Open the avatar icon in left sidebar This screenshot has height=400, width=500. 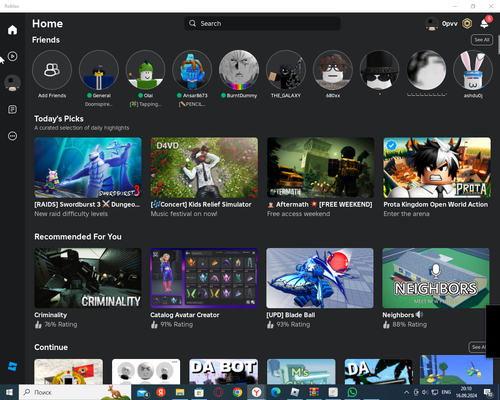[12, 83]
